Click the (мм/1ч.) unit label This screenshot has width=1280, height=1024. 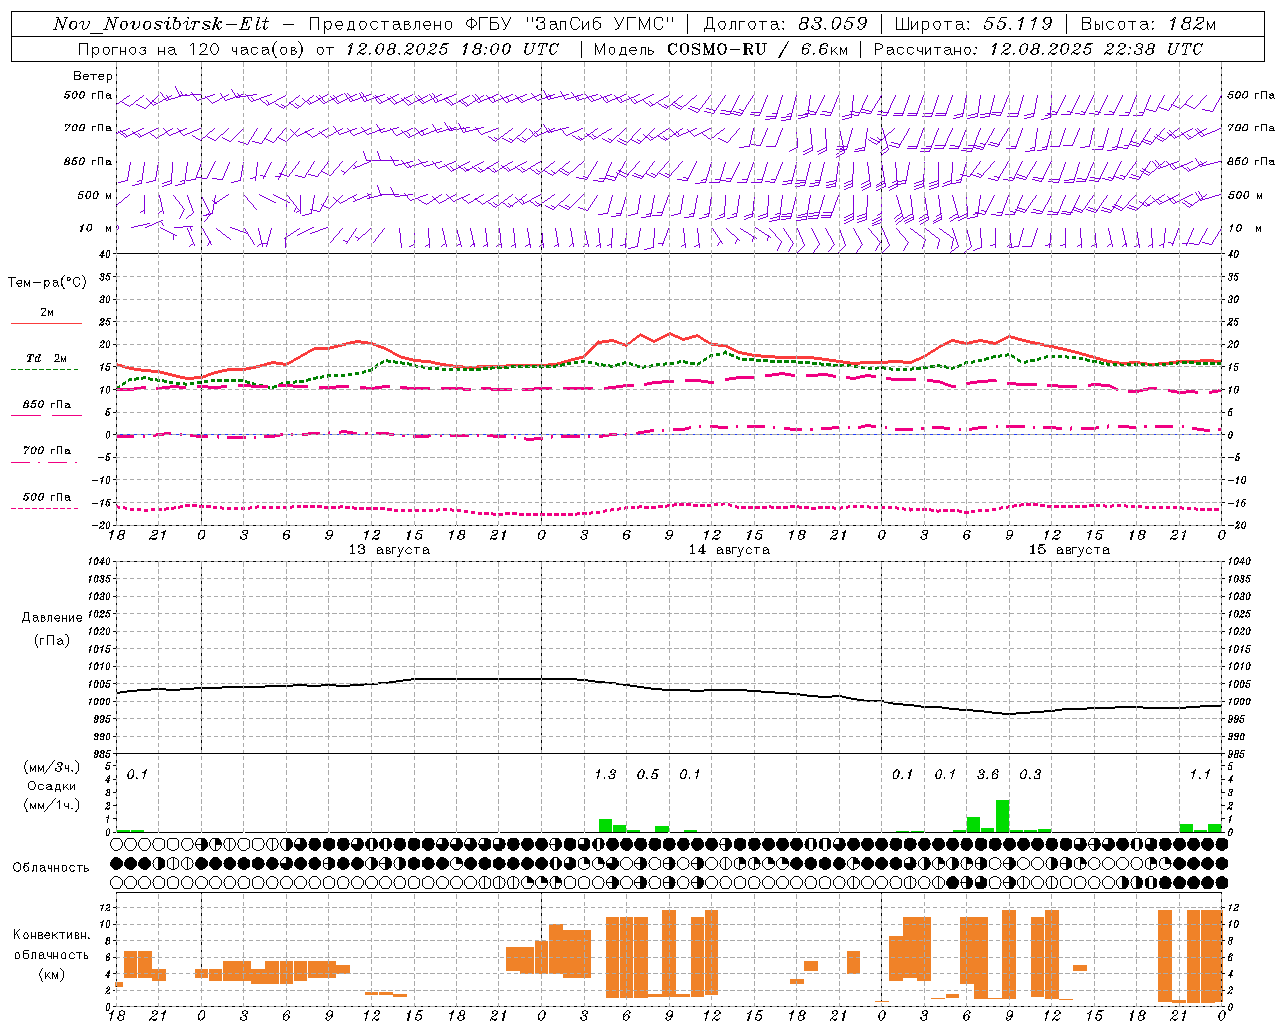(51, 804)
